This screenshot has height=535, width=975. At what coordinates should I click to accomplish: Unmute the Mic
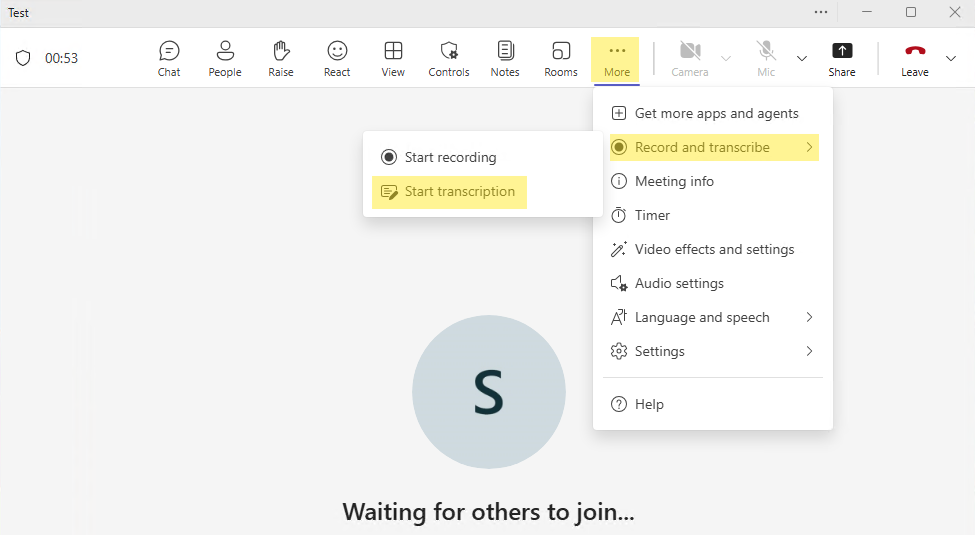pyautogui.click(x=766, y=58)
